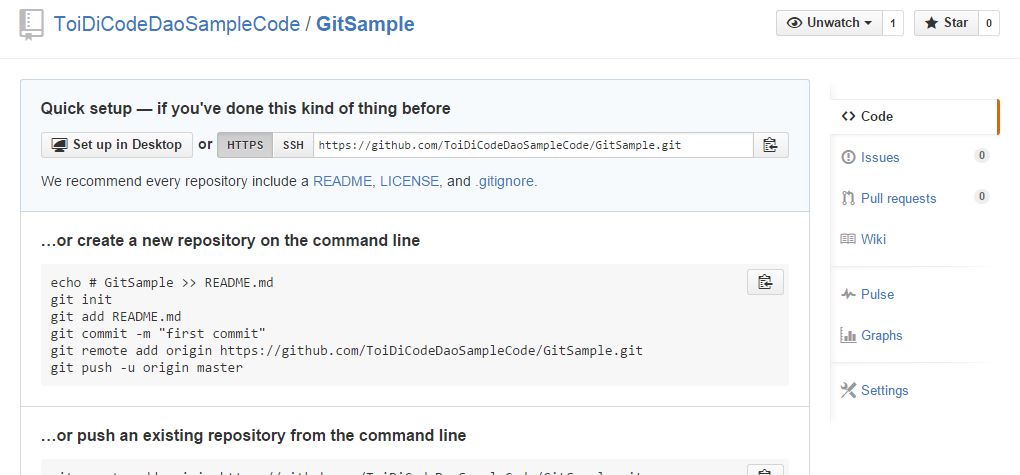
Task: Click the Settings tools icon
Action: pyautogui.click(x=848, y=390)
